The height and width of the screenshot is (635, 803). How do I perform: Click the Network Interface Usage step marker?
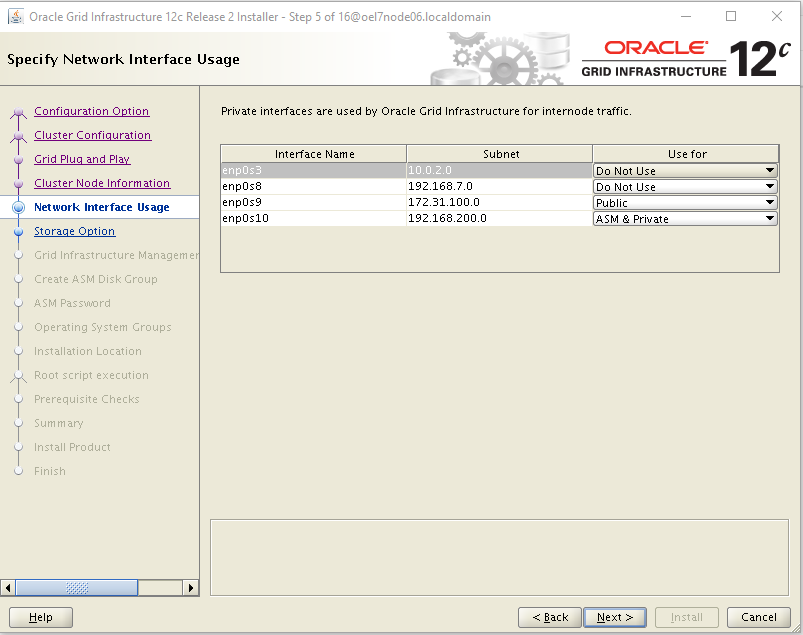click(x=18, y=208)
